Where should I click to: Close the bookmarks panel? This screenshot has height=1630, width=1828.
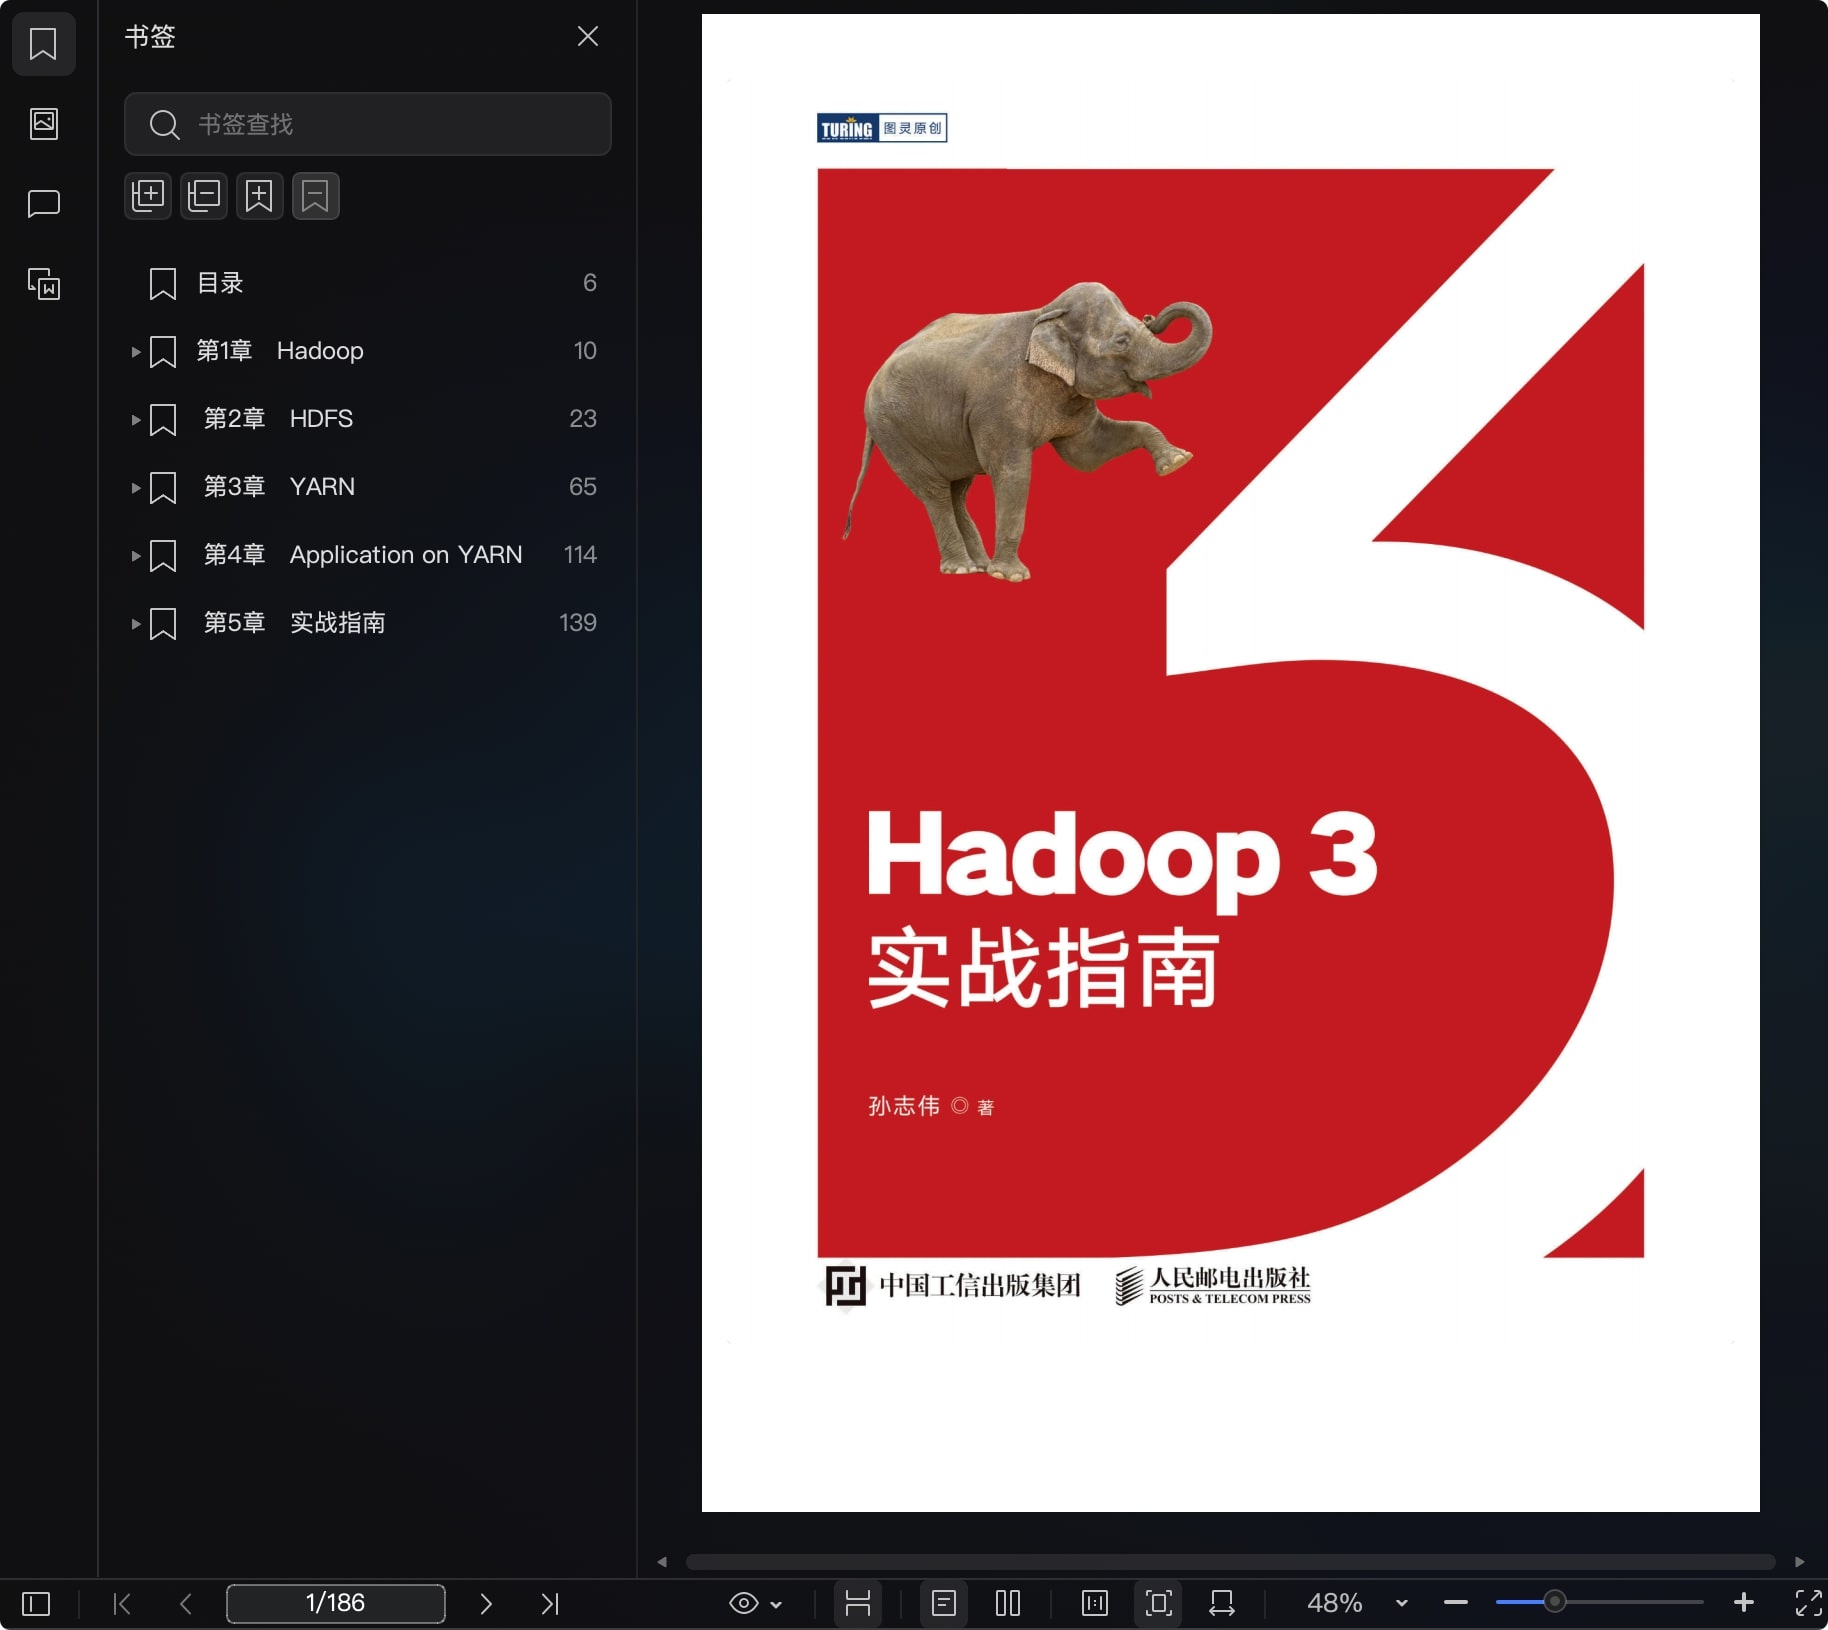tap(588, 37)
